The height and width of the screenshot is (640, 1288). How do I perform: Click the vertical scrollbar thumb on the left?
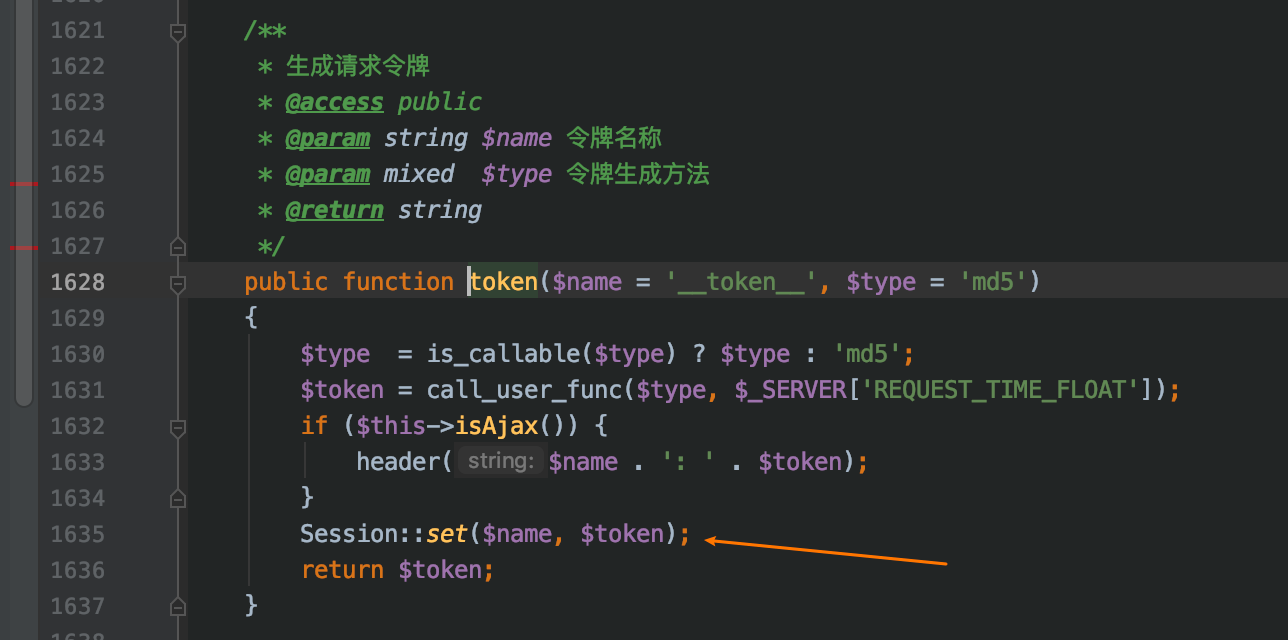click(x=23, y=200)
